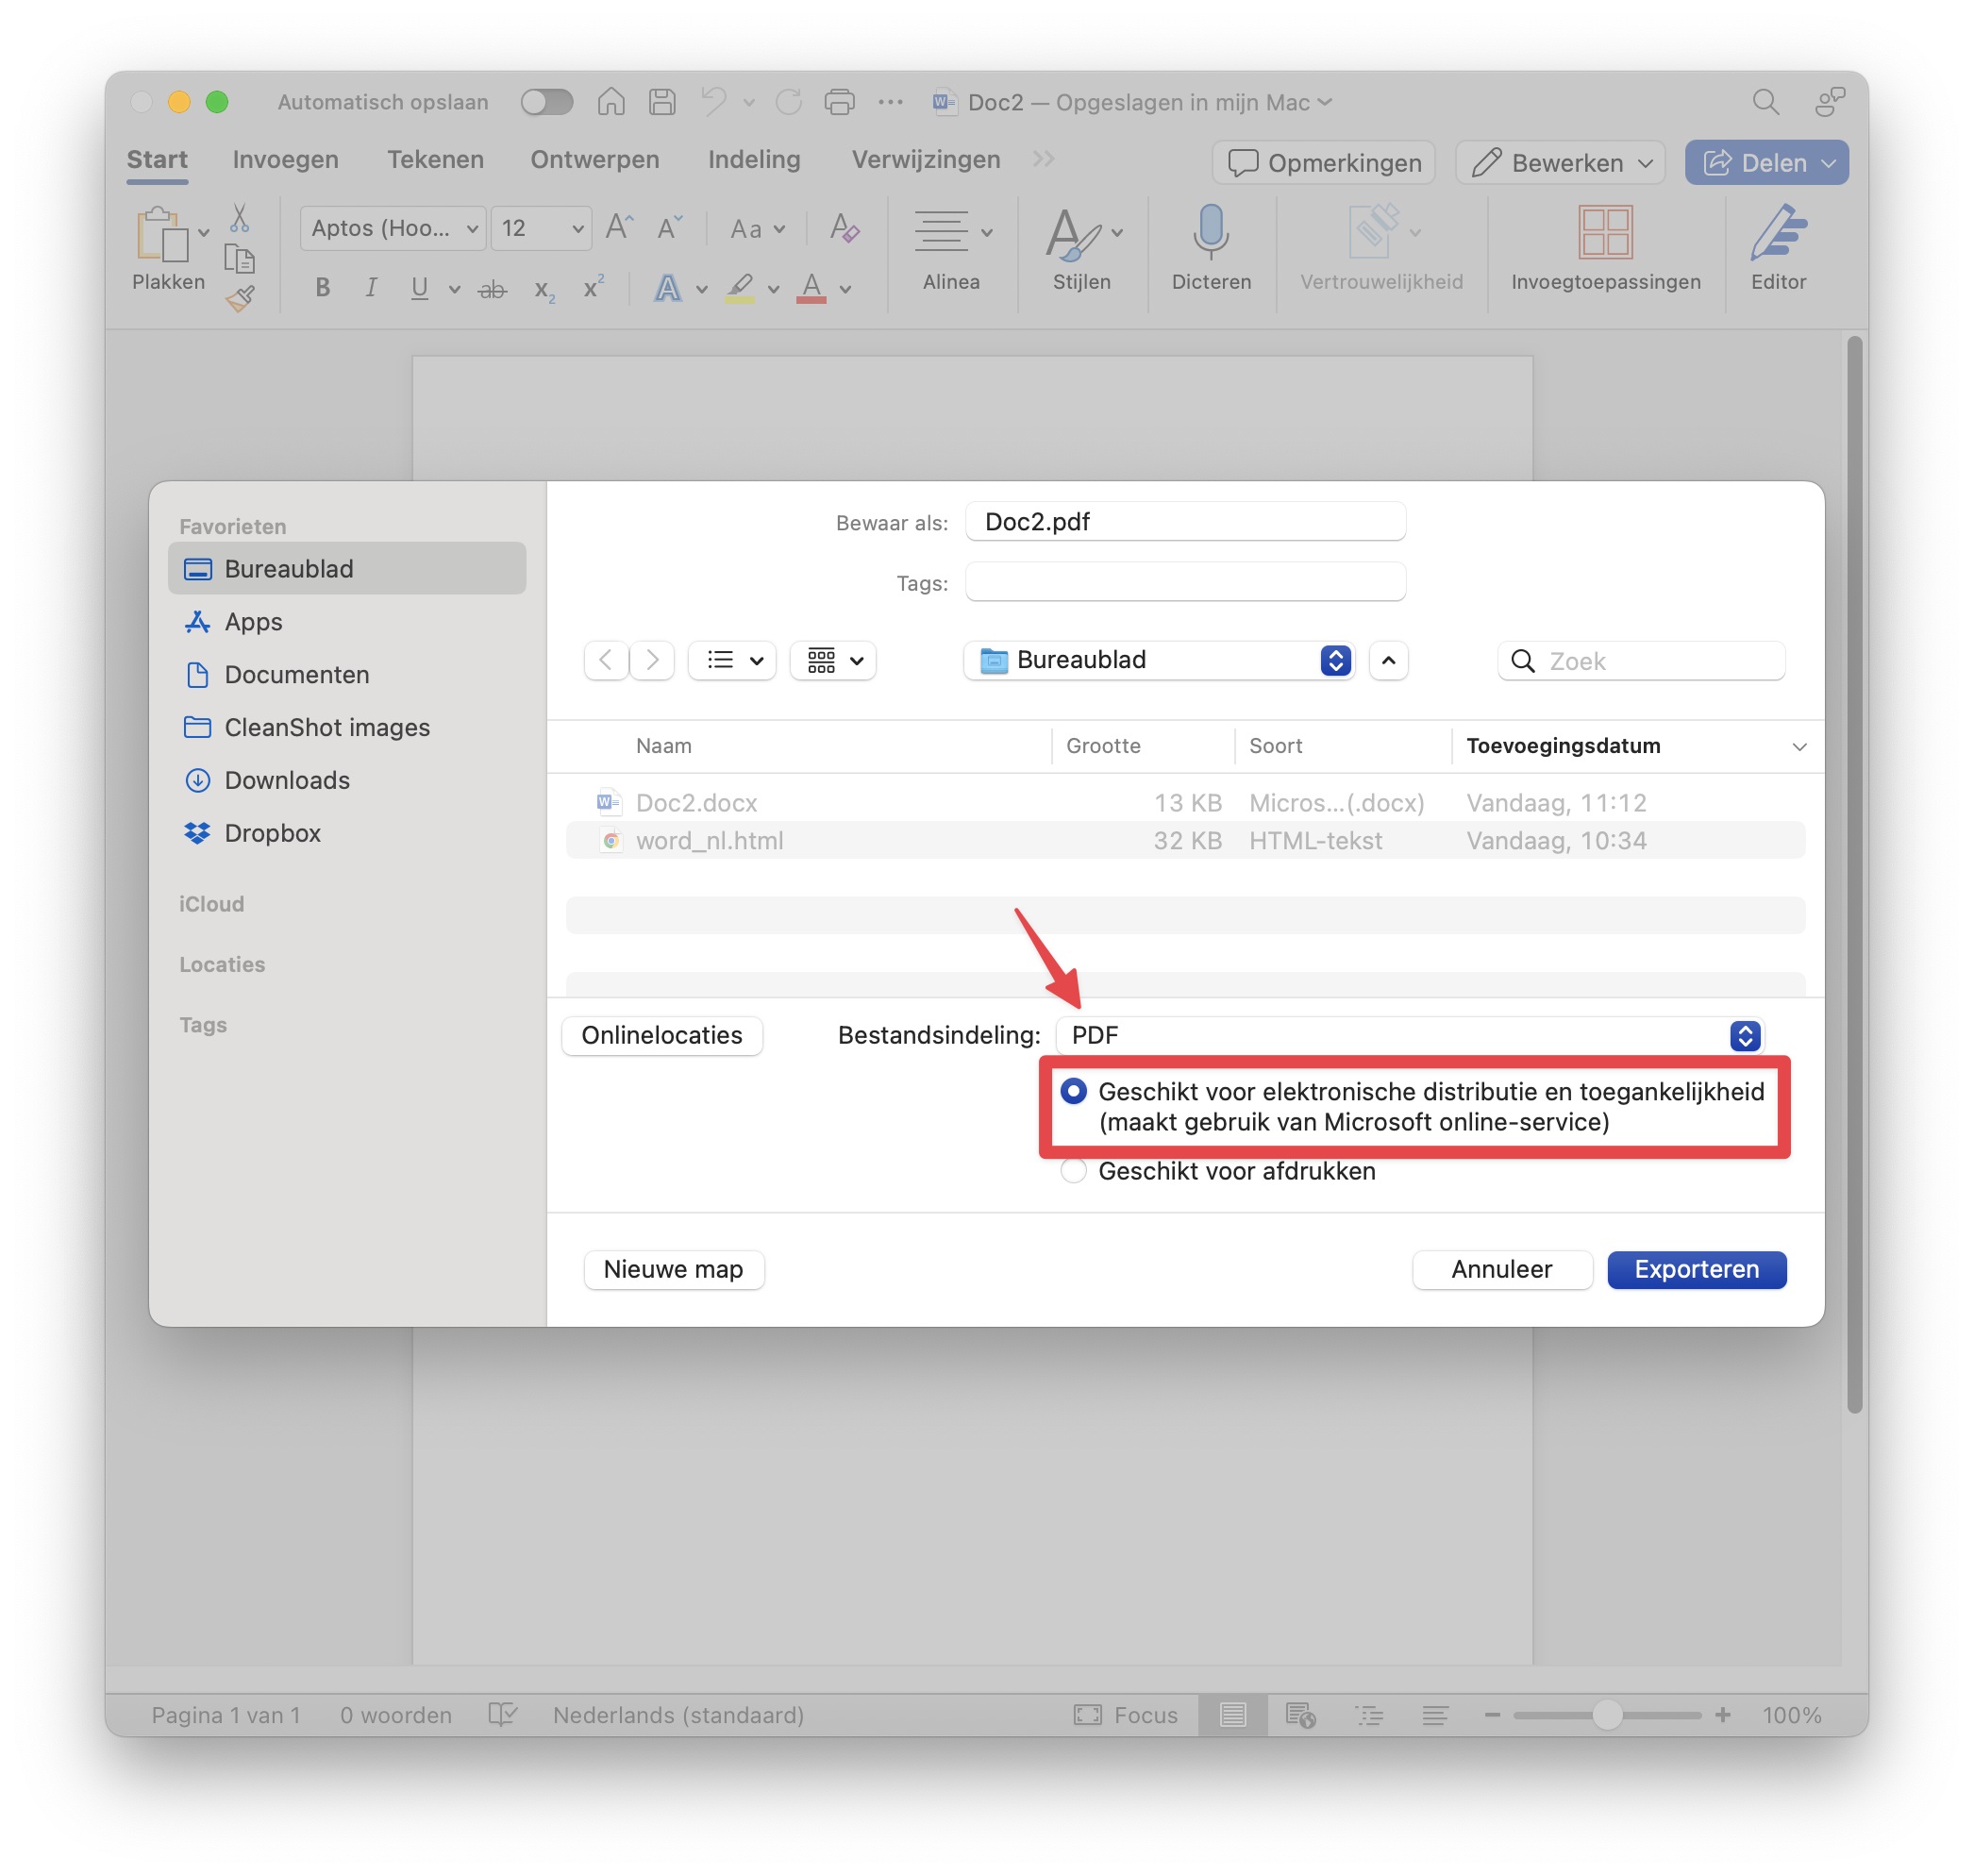Click the Format Painter brush icon
The height and width of the screenshot is (1876, 1974).
click(240, 298)
